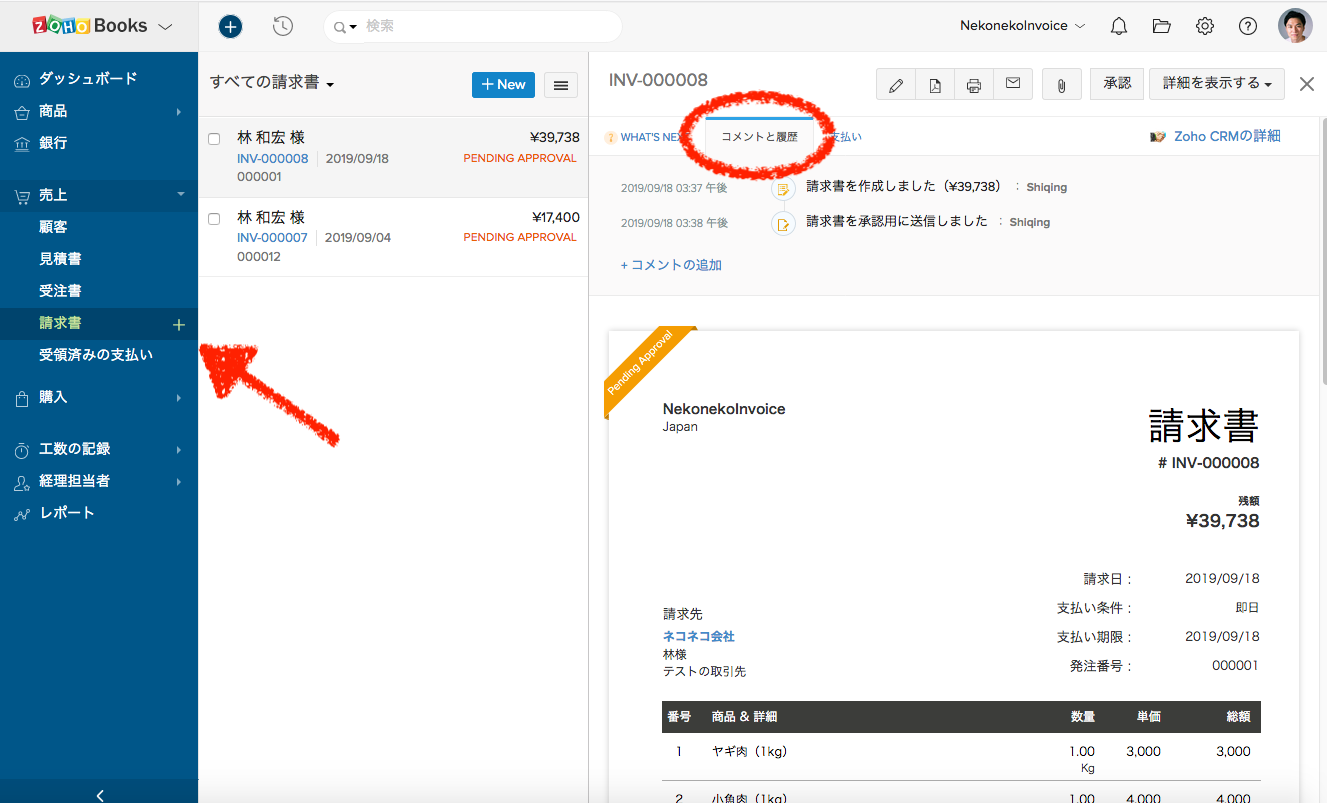
Task: Open the Zoho Books app switcher dropdown
Action: (x=165, y=27)
